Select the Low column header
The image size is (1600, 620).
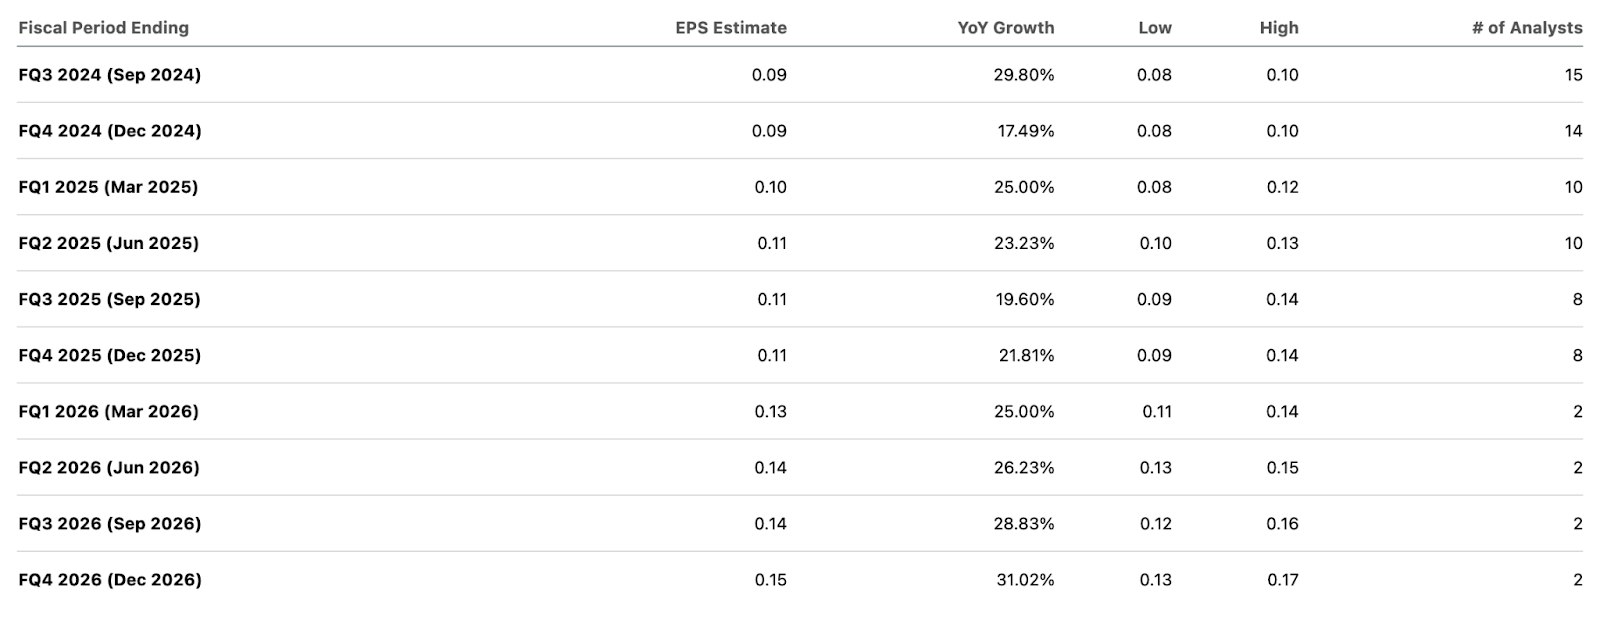[1154, 28]
